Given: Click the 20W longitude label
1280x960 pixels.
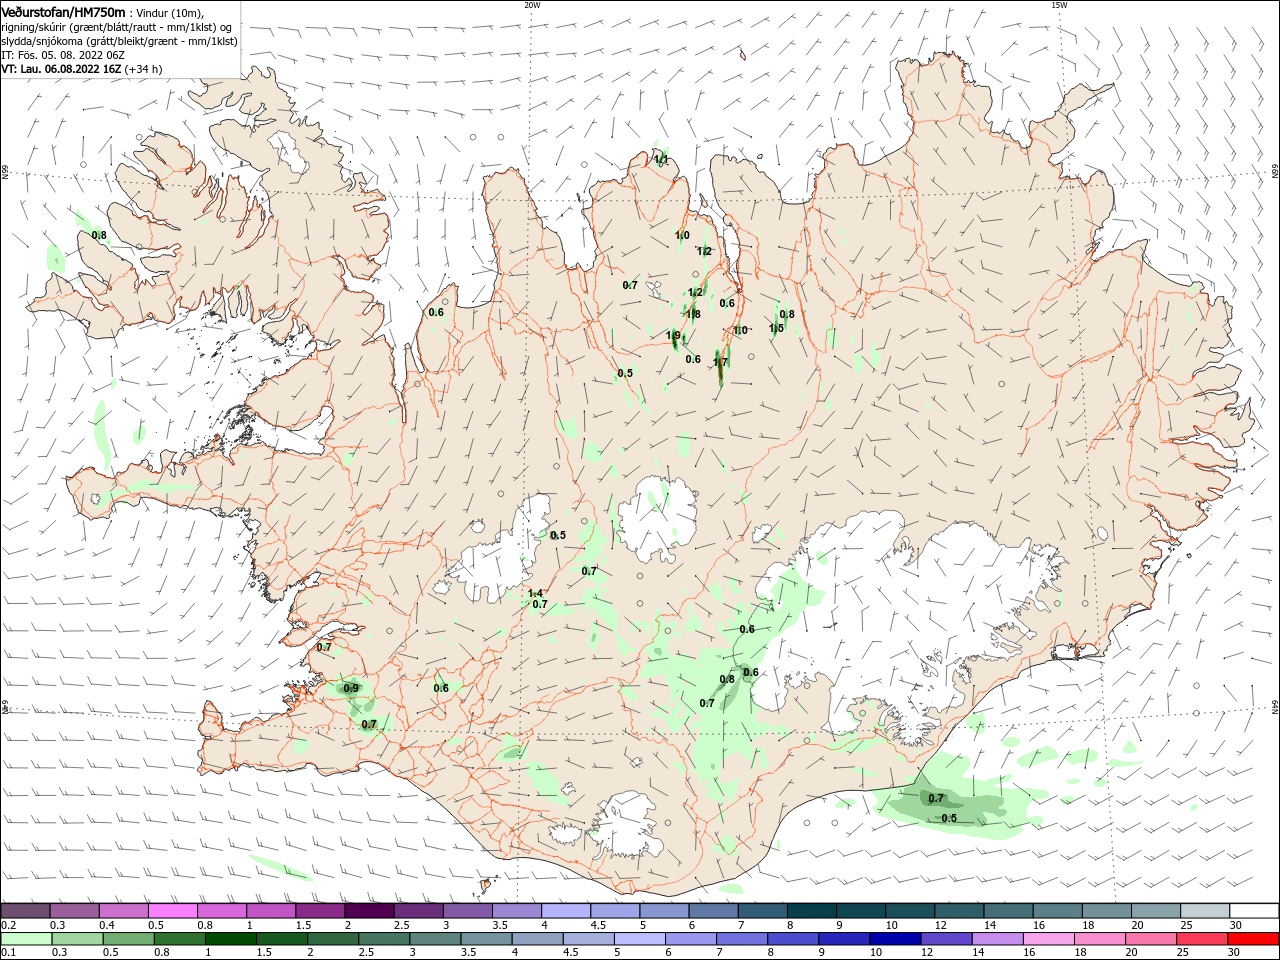Looking at the screenshot, I should pos(532,5).
